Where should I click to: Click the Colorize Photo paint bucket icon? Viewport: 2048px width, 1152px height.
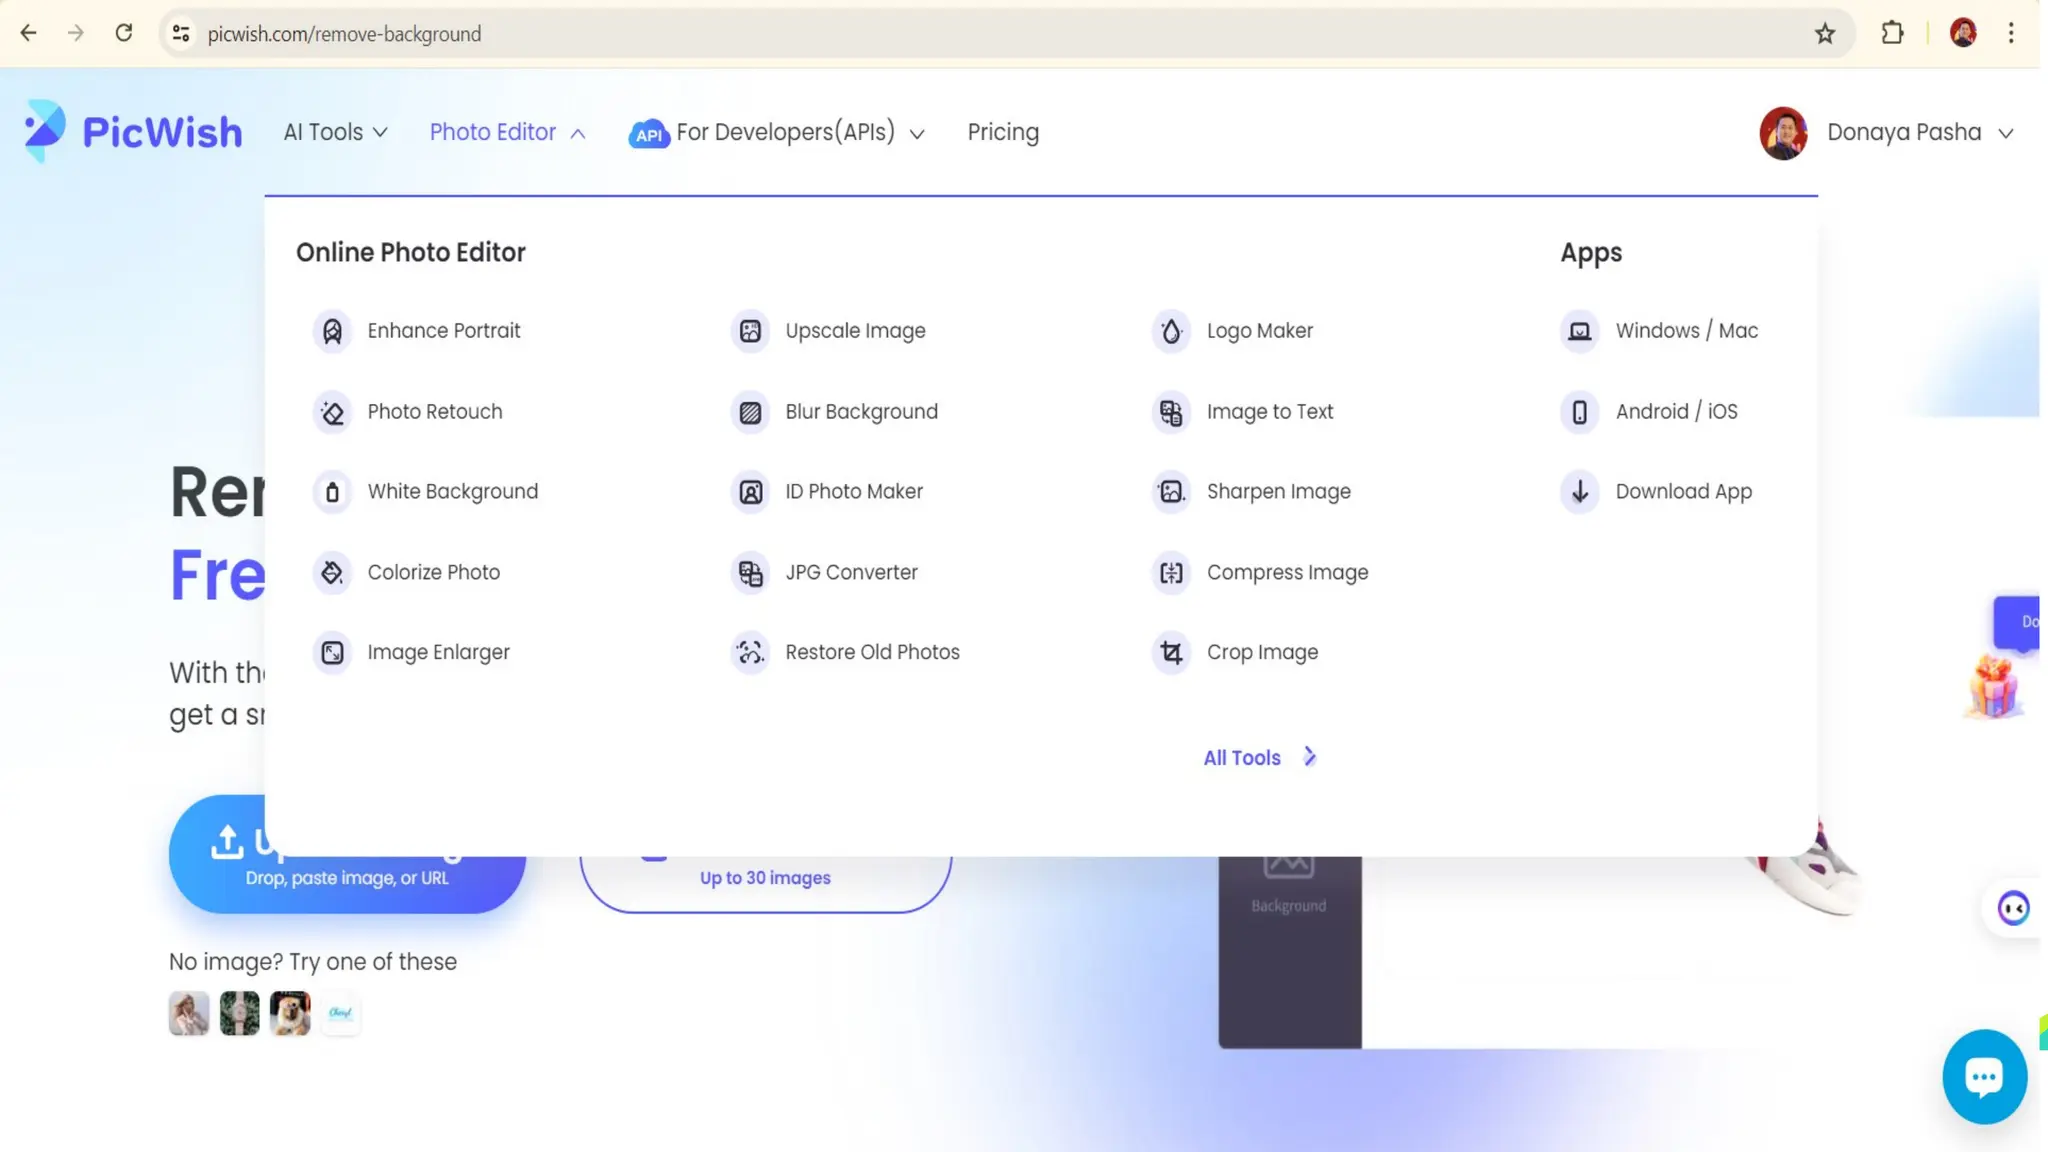point(332,572)
